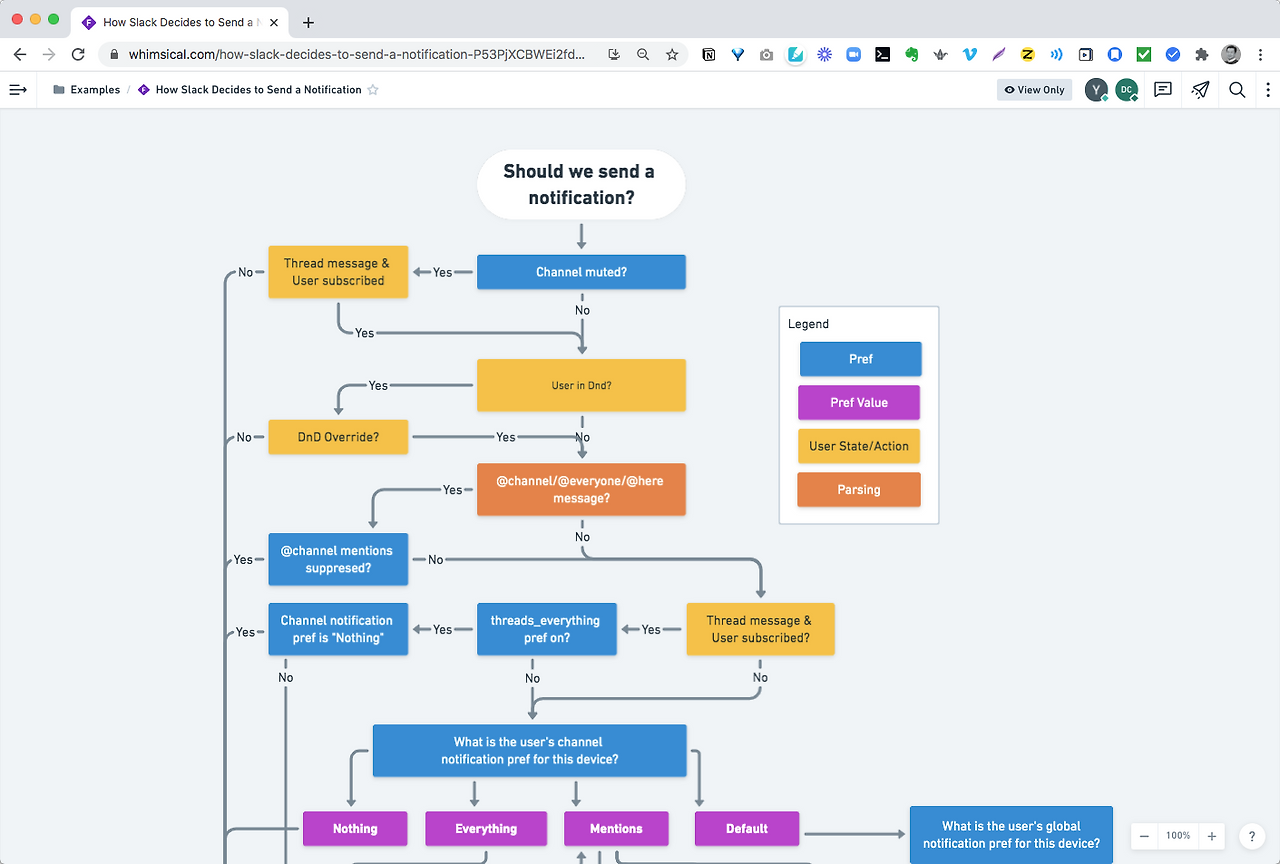1280x864 pixels.
Task: Open Whimsical more options kebab menu
Action: (x=1268, y=90)
